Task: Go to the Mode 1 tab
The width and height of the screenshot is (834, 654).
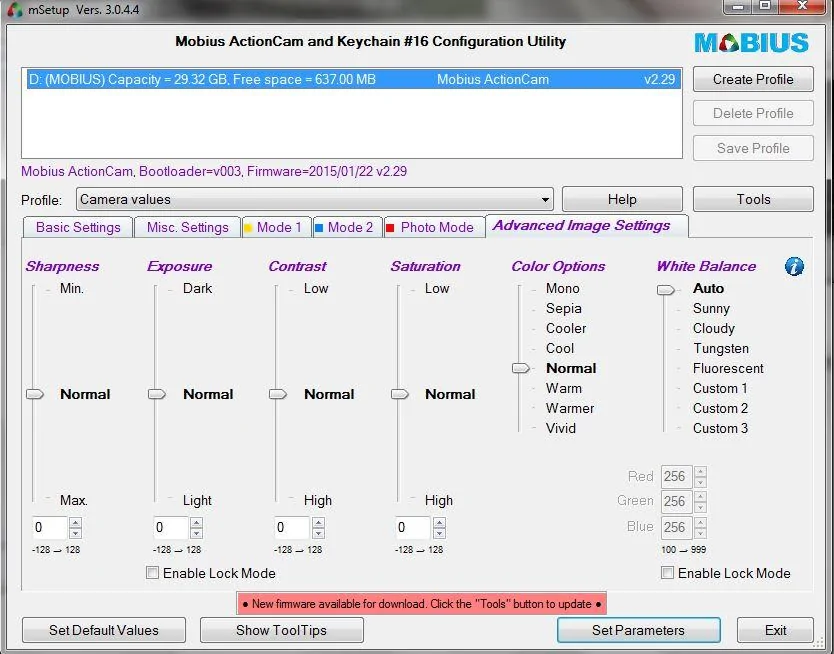Action: coord(277,227)
